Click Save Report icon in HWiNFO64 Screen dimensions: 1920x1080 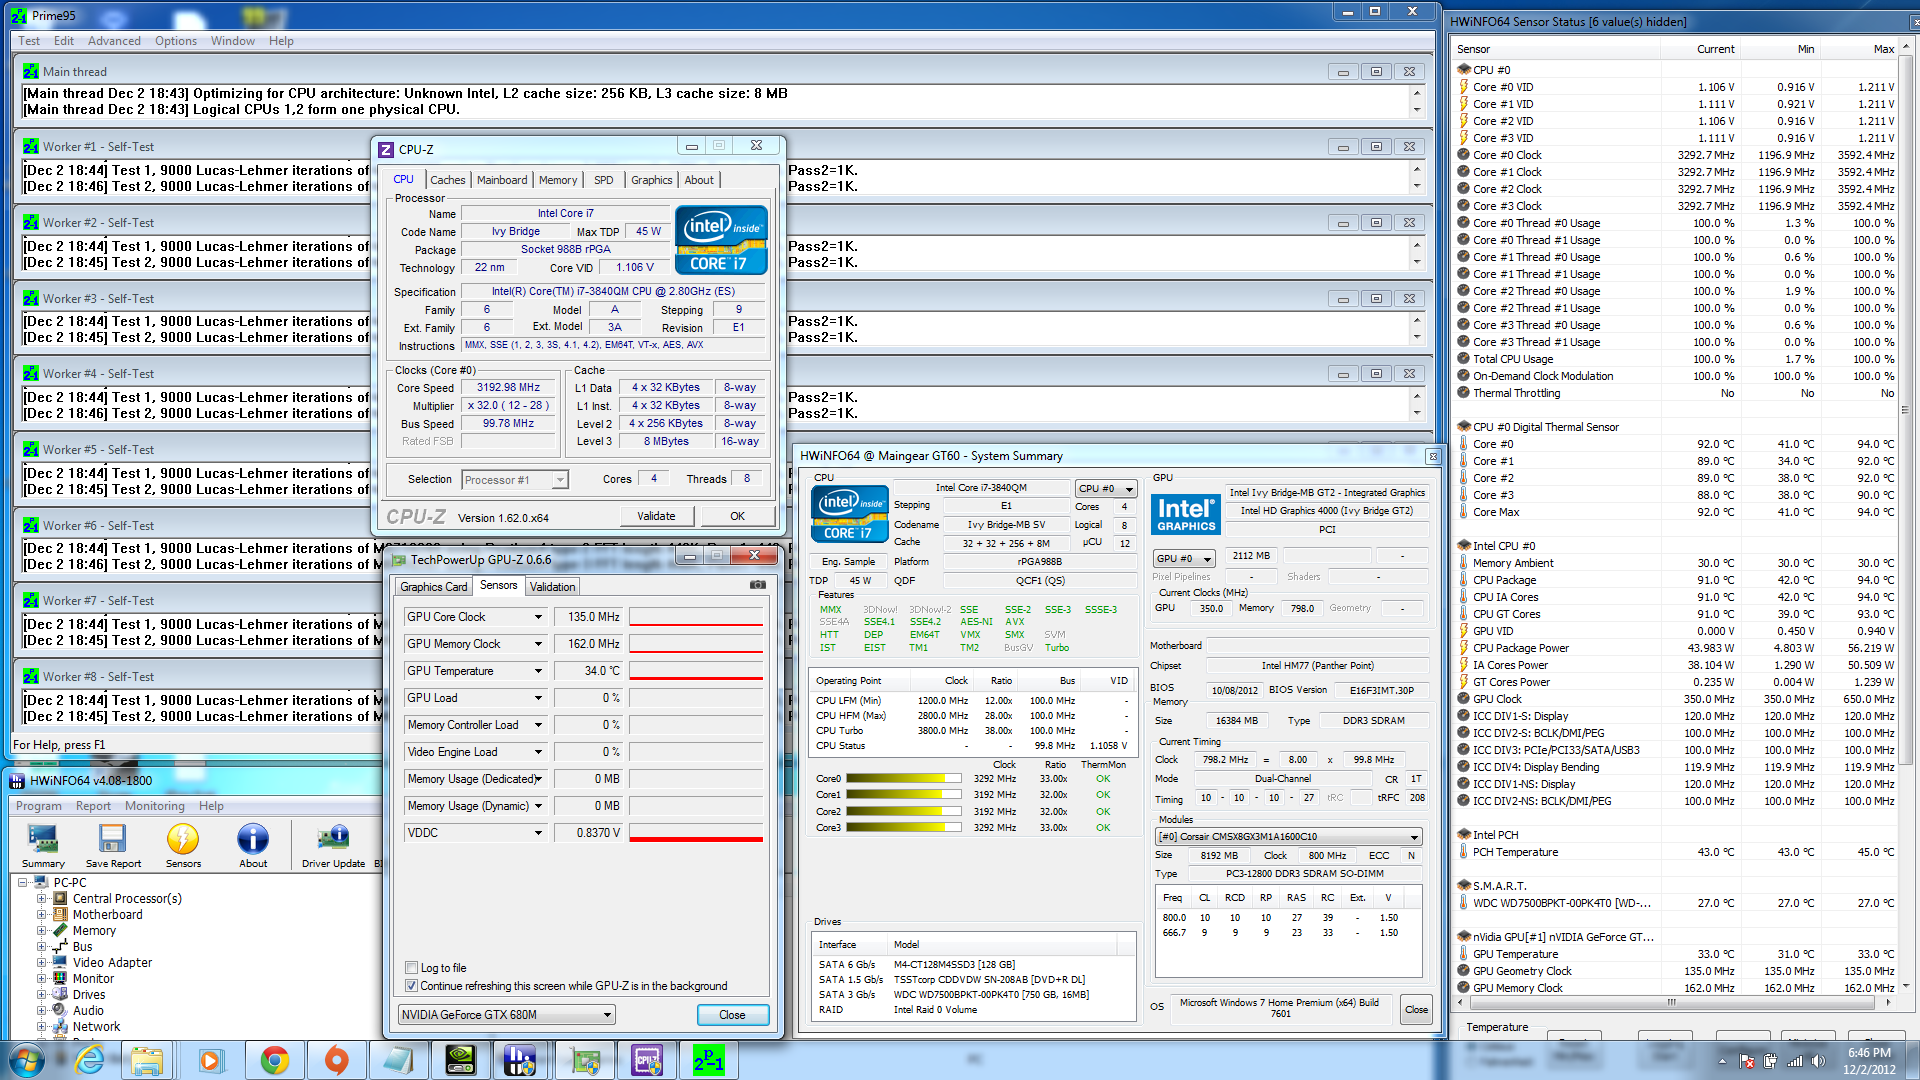113,845
